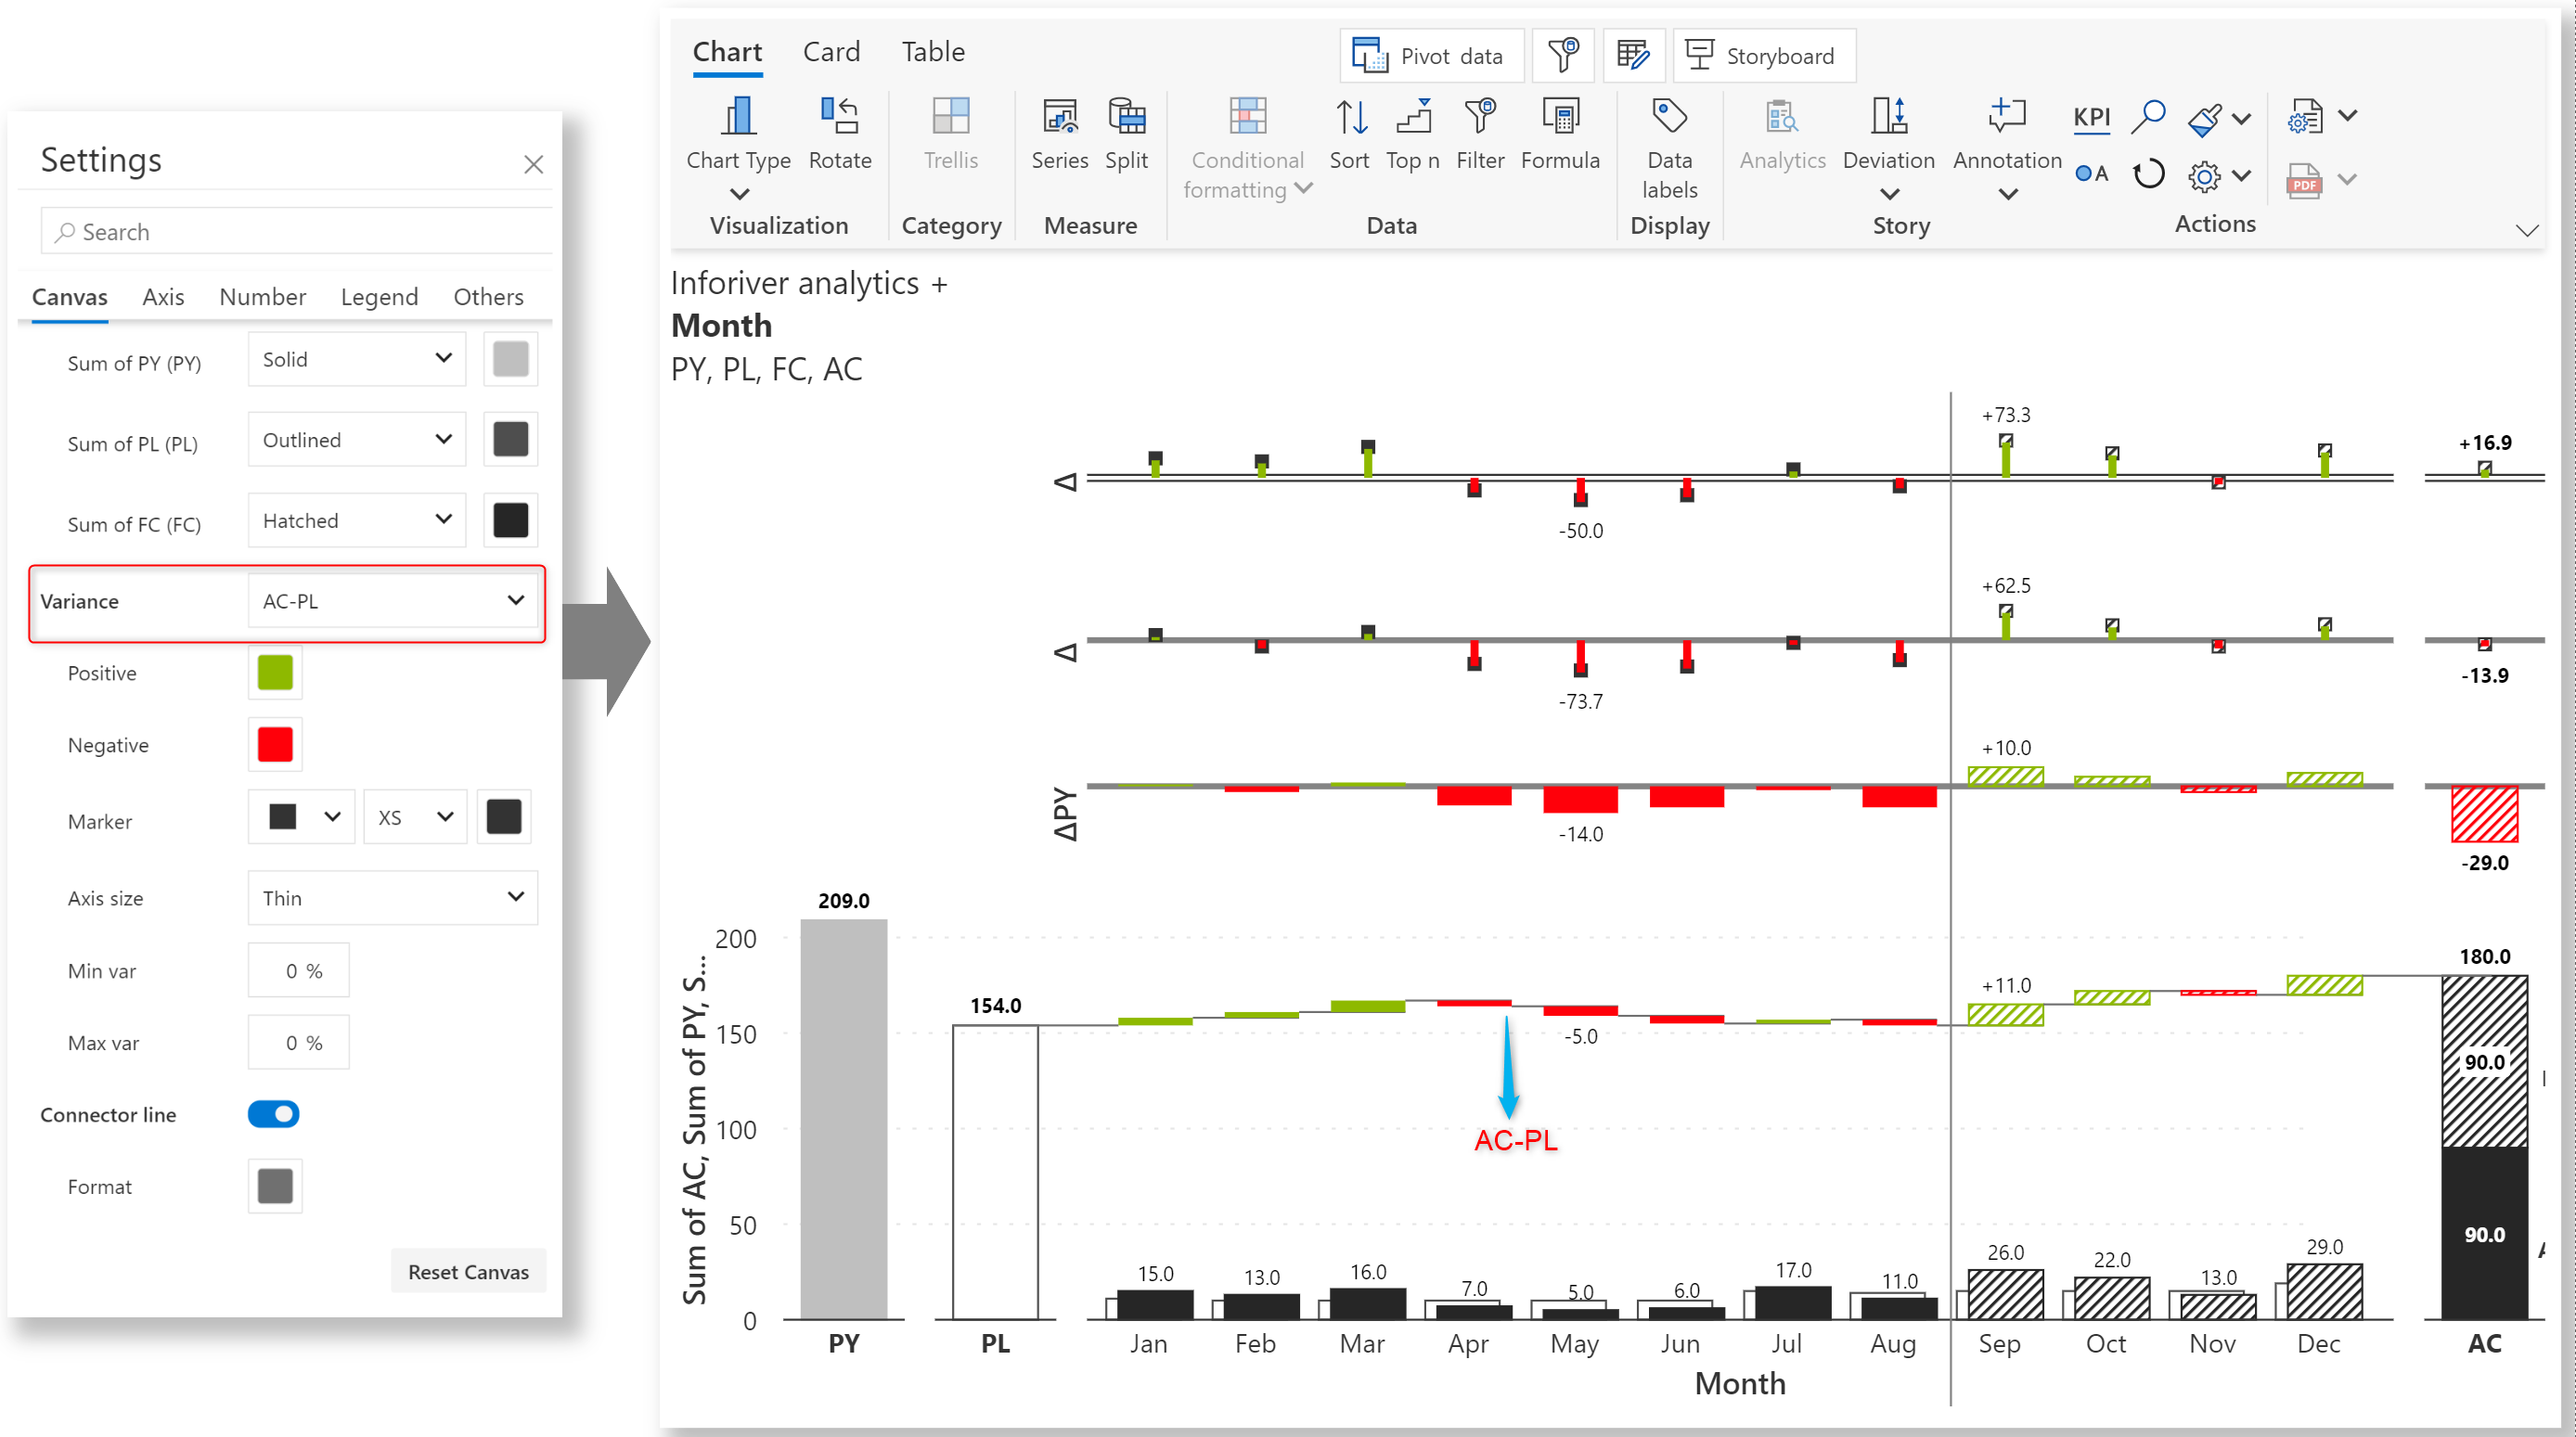This screenshot has height=1437, width=2576.
Task: Switch to the Chart tab
Action: [x=727, y=52]
